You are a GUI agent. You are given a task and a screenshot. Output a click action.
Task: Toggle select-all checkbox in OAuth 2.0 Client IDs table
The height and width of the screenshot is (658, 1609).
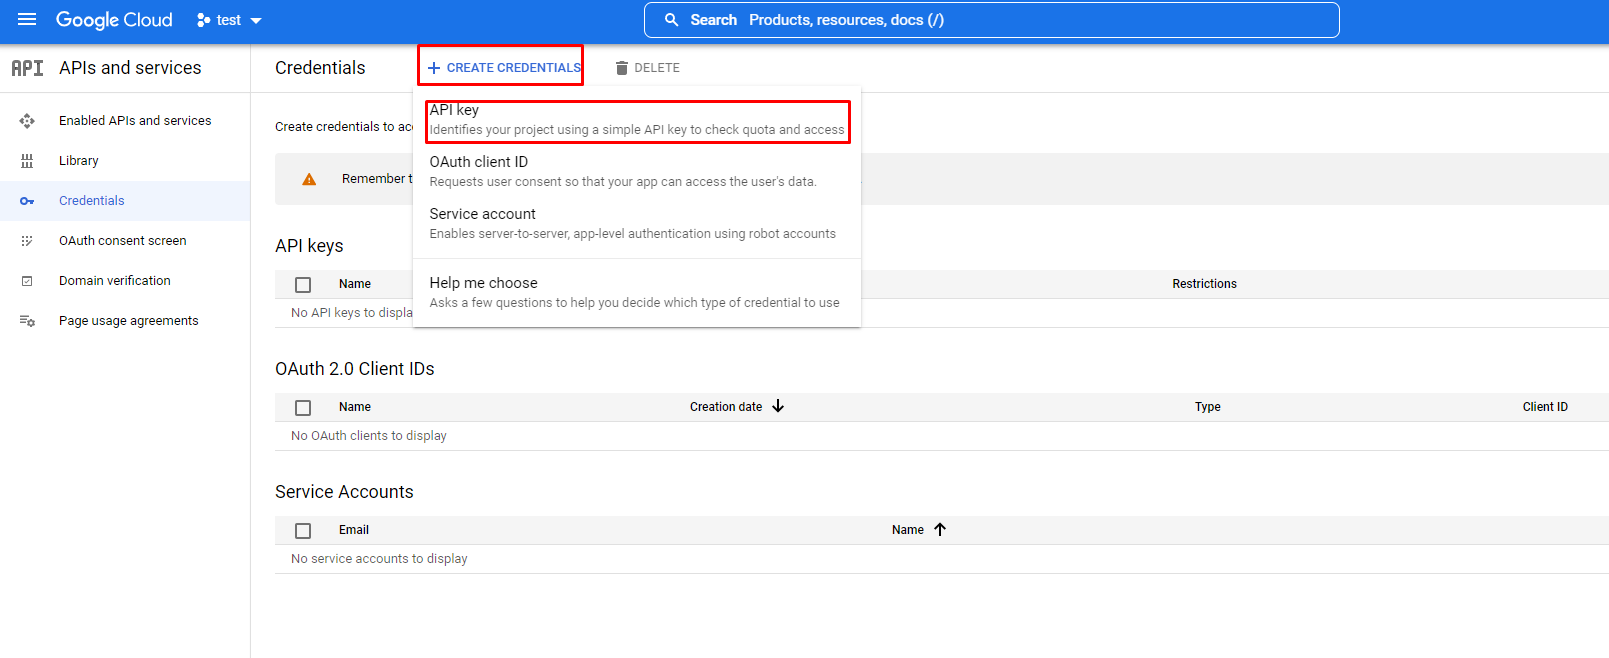pyautogui.click(x=303, y=408)
